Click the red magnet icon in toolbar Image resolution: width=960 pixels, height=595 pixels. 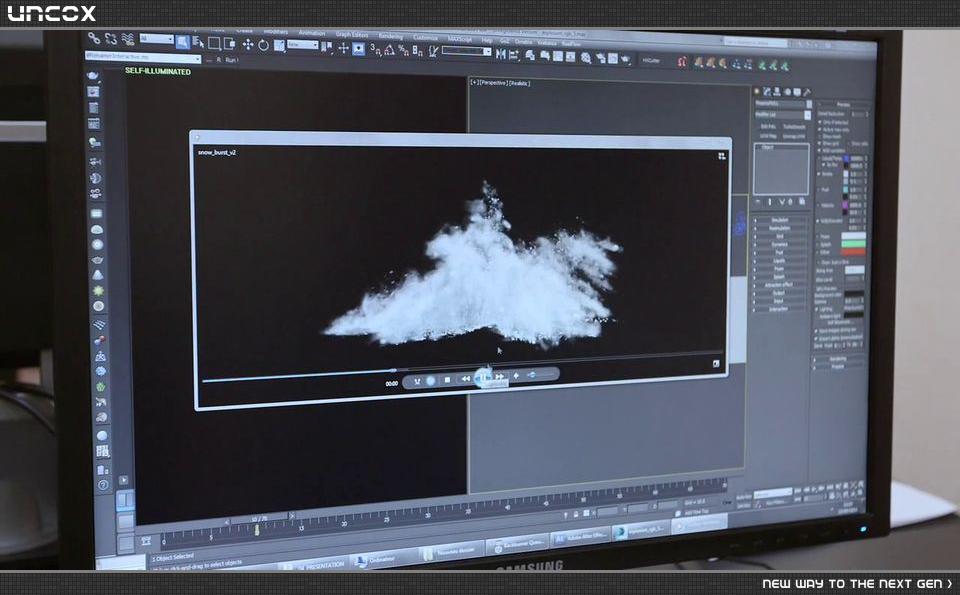coord(682,62)
